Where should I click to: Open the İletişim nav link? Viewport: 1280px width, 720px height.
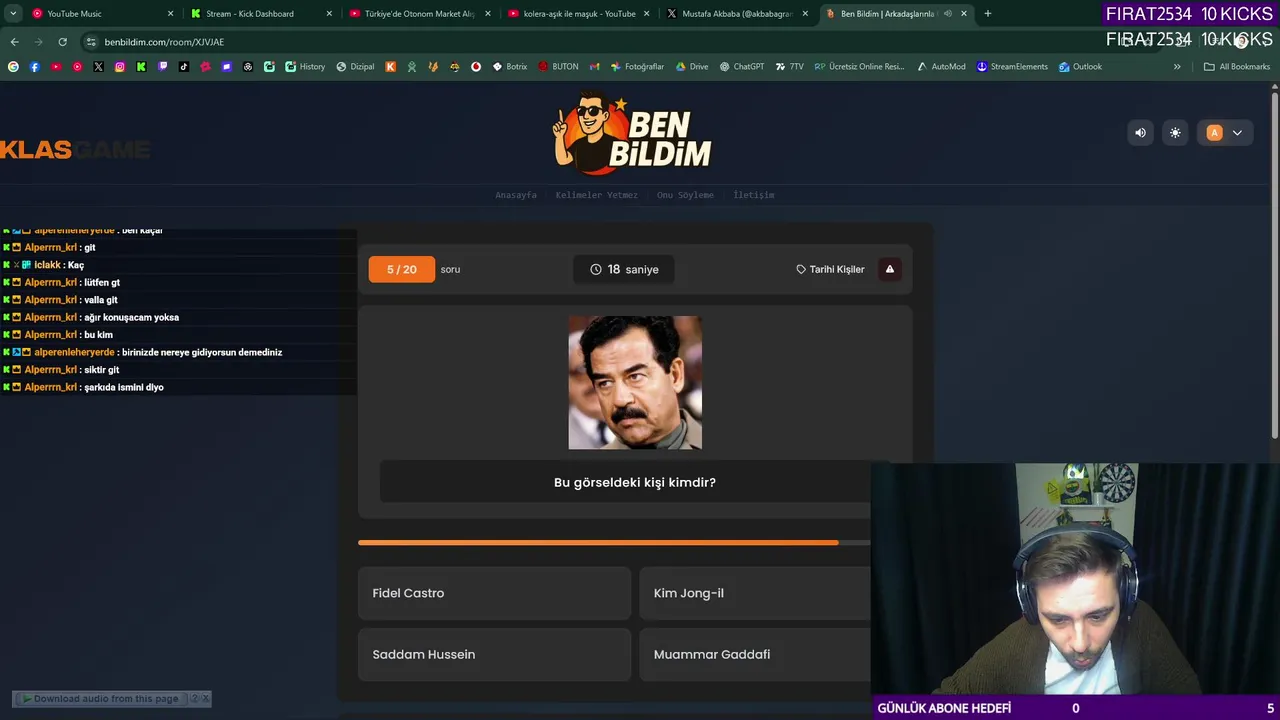pos(754,195)
